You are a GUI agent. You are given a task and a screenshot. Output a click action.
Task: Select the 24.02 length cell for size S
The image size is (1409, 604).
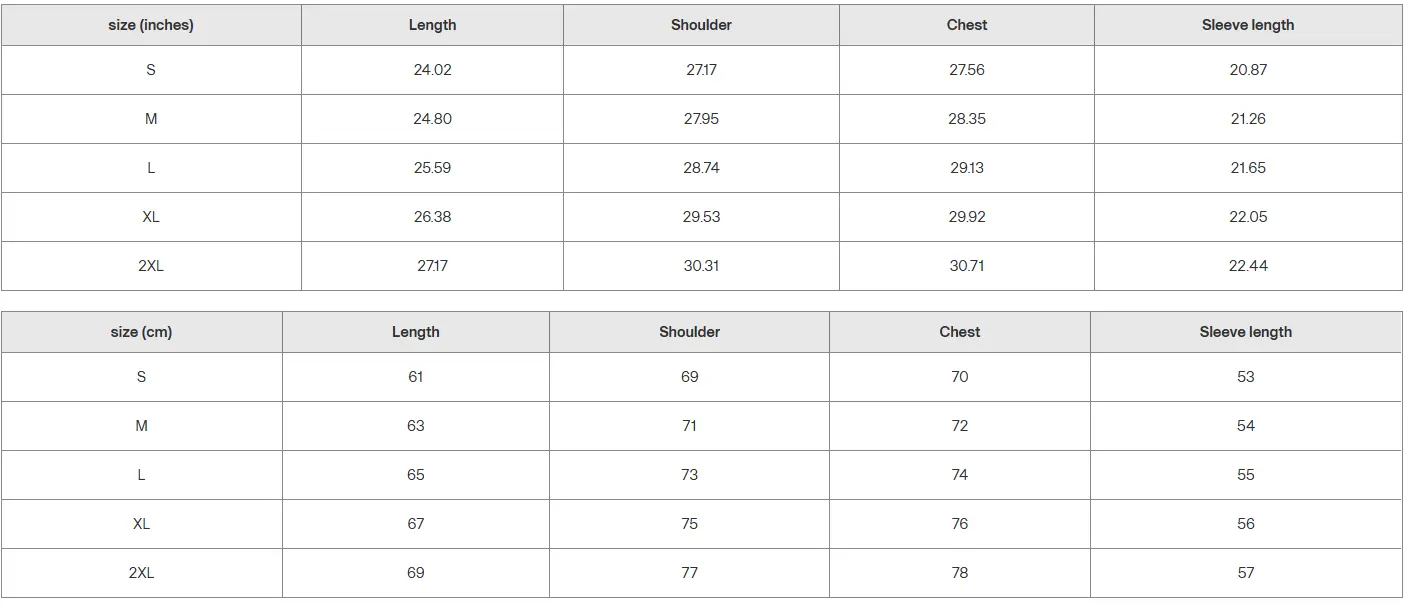pyautogui.click(x=432, y=70)
